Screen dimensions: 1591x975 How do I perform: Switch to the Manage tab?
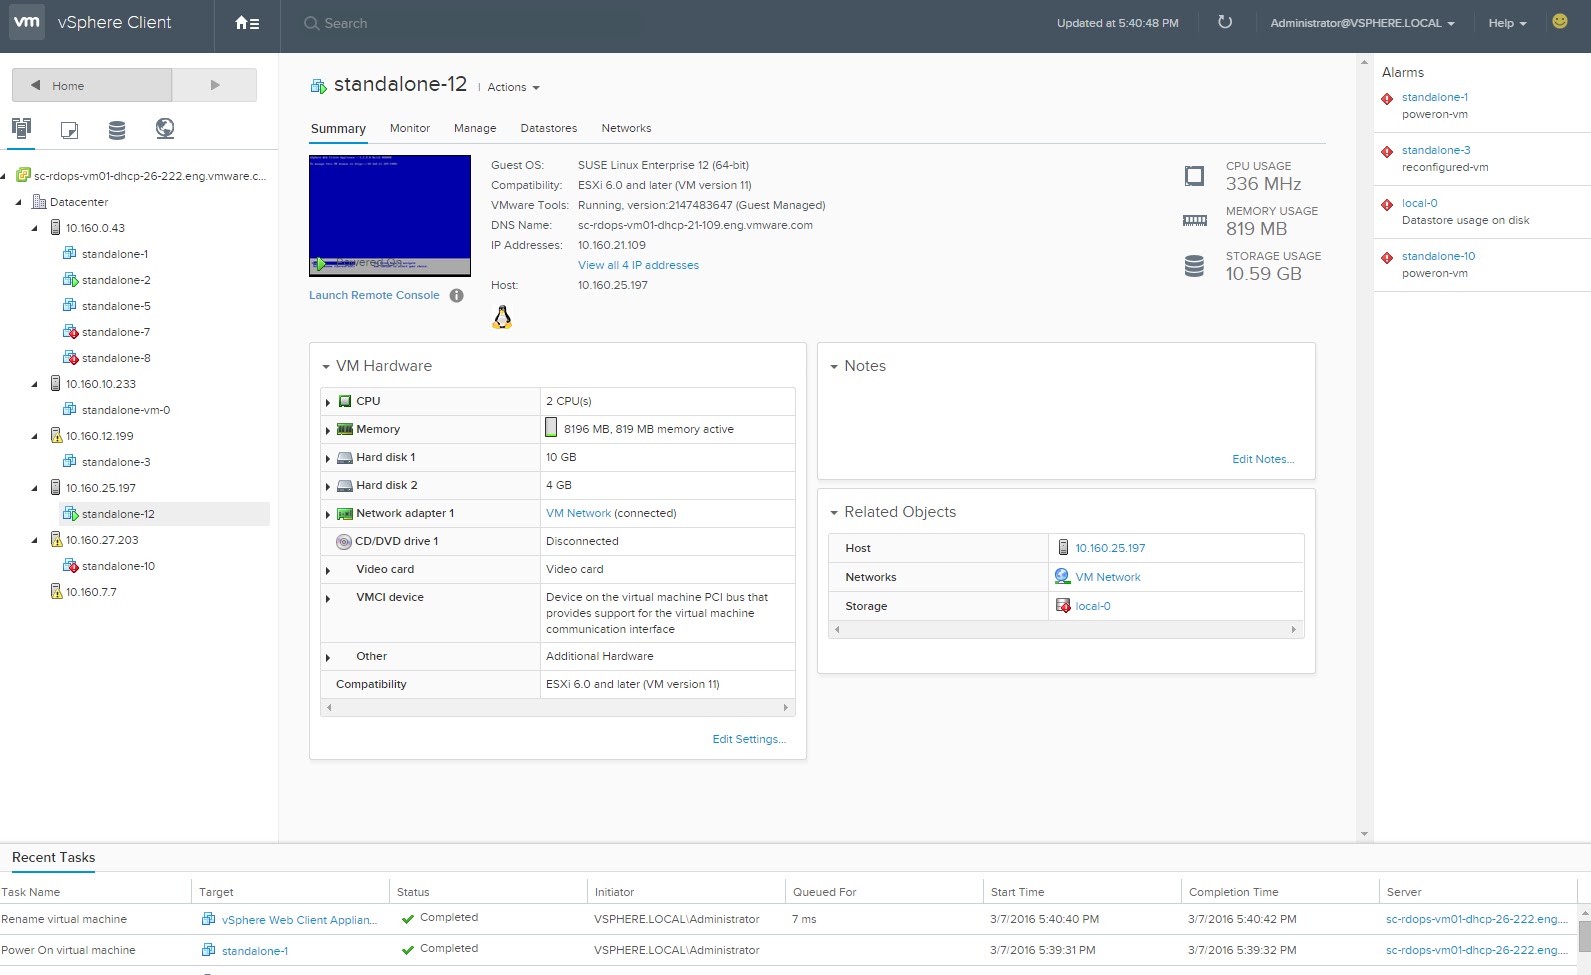[x=475, y=128]
